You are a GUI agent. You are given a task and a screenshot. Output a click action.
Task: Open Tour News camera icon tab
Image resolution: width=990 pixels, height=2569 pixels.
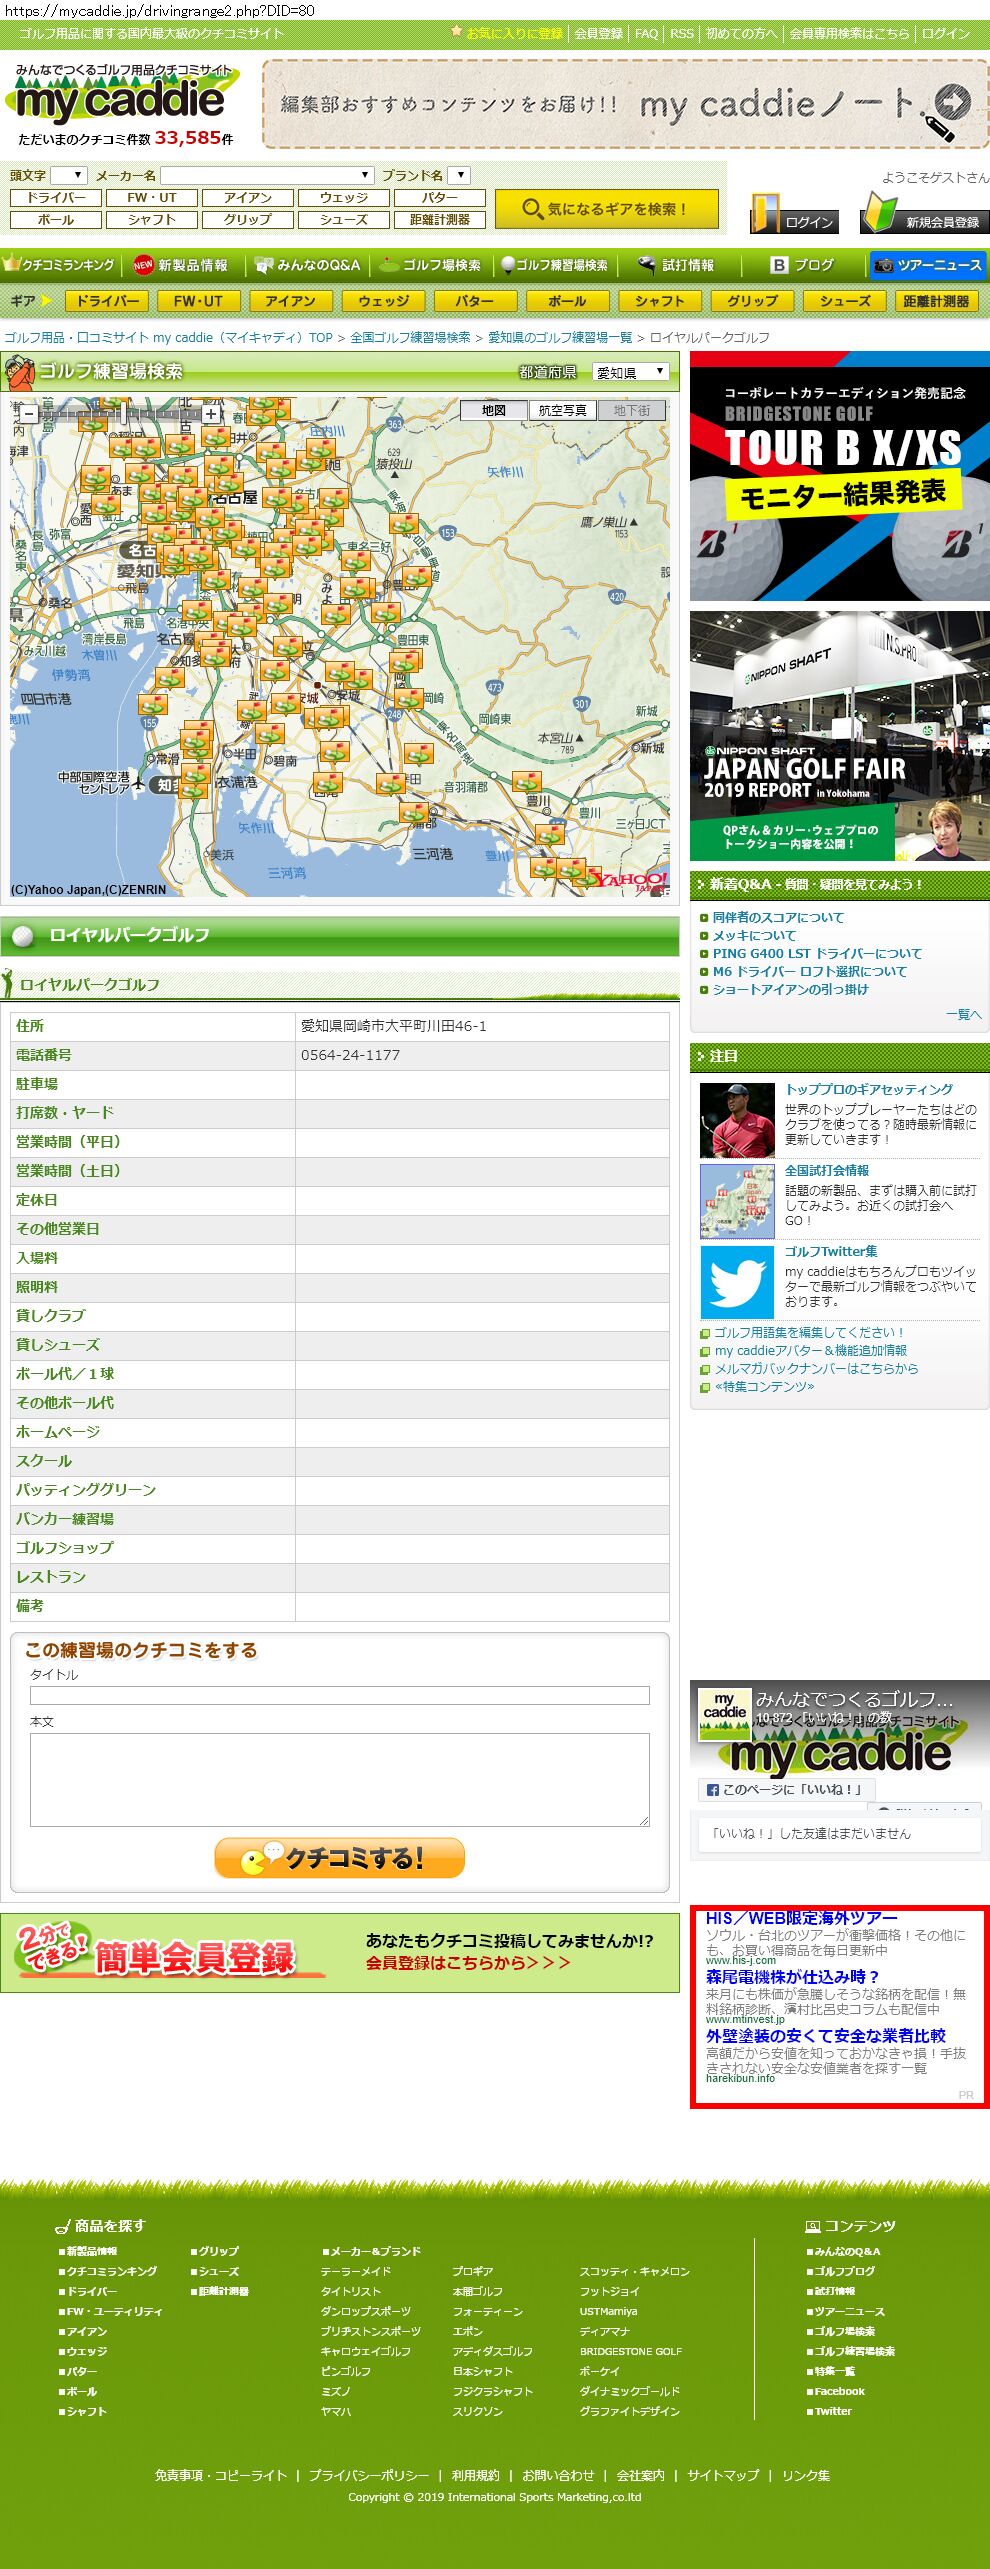point(927,265)
